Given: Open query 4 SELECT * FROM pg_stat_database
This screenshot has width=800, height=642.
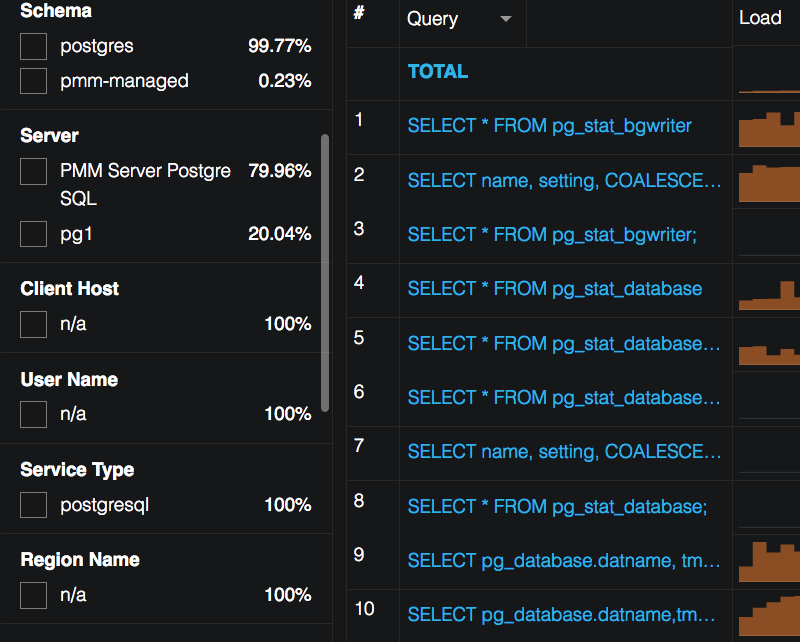Looking at the screenshot, I should [555, 289].
